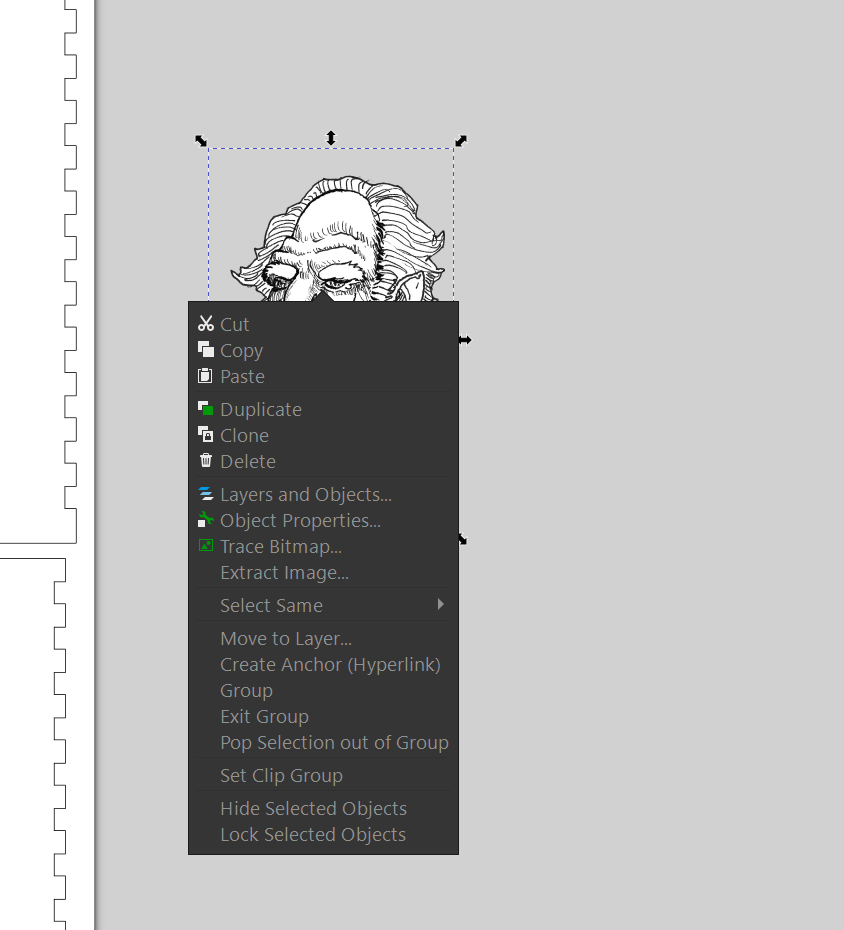
Task: Click the green Duplicate icon
Action: pyautogui.click(x=206, y=409)
